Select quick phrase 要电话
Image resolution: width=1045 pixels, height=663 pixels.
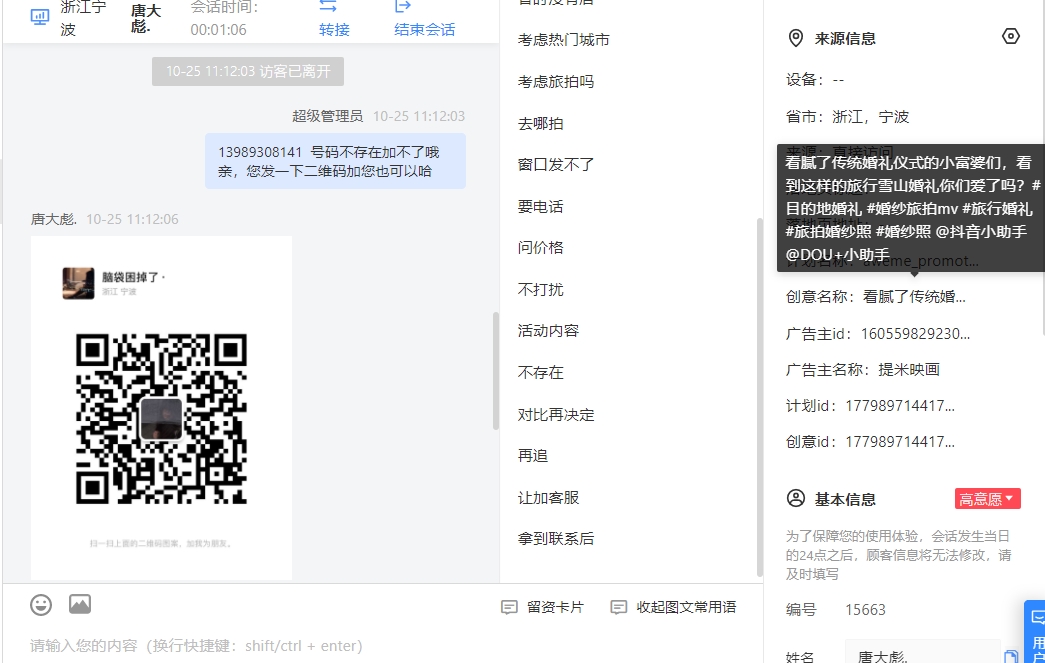coord(540,207)
